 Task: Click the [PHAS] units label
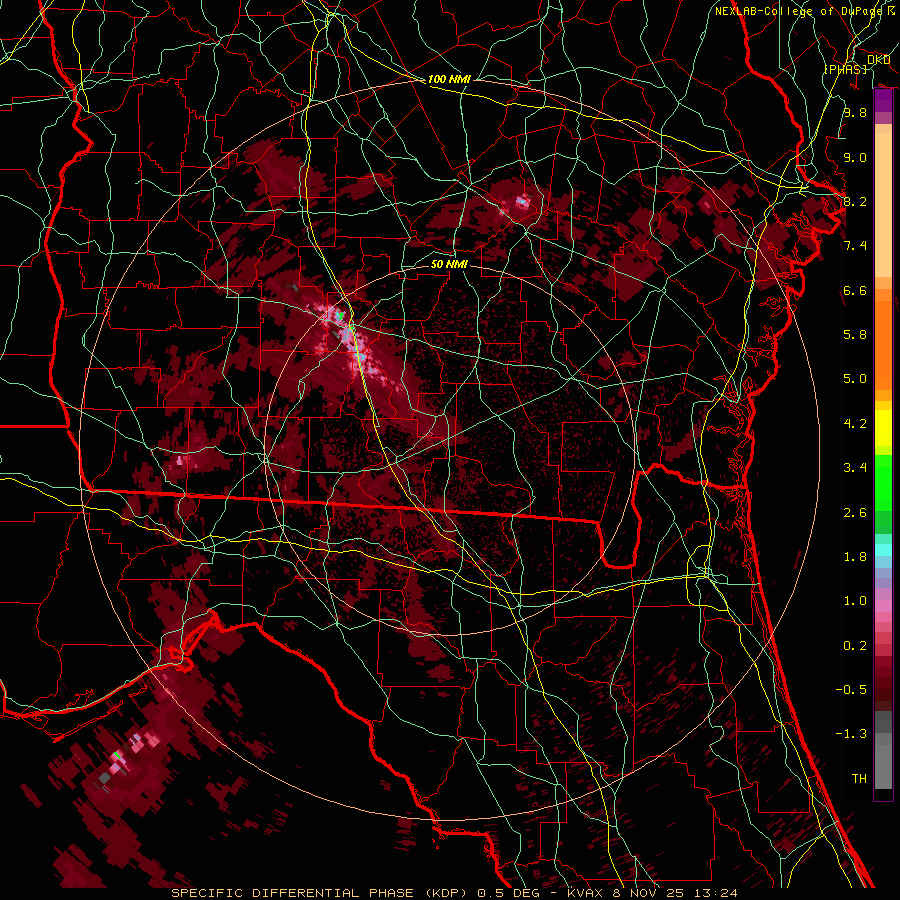pyautogui.click(x=846, y=69)
